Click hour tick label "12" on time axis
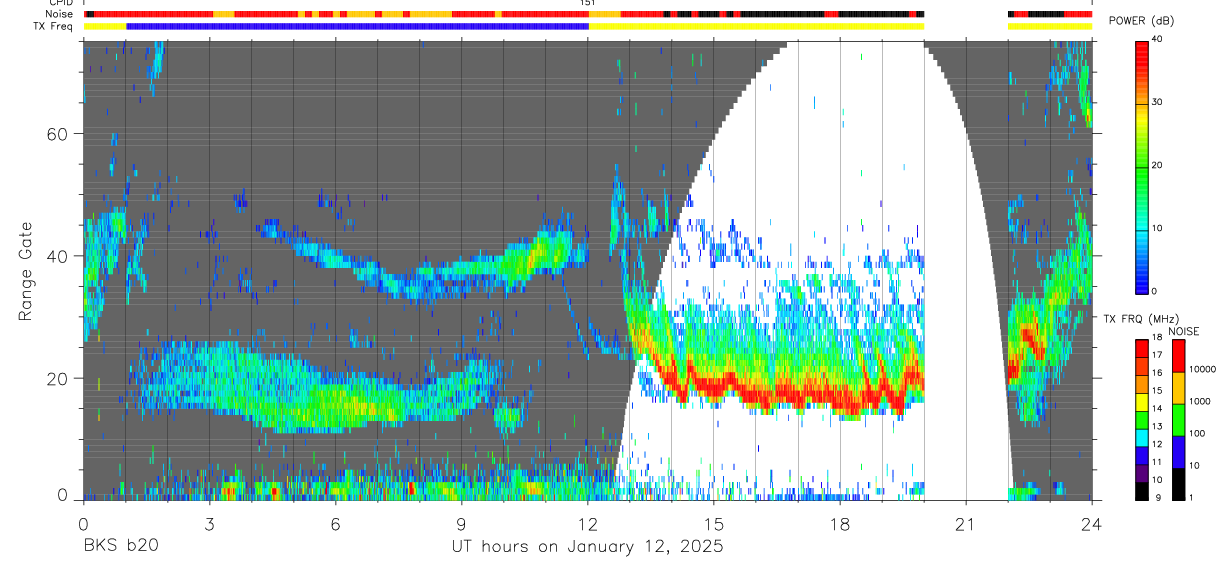This screenshot has width=1228, height=567. click(x=587, y=524)
